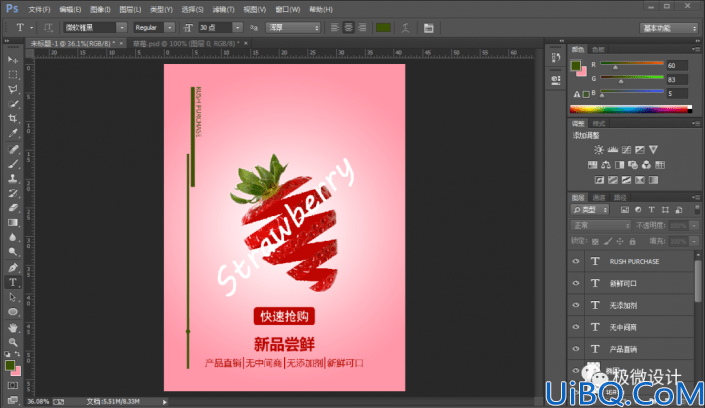Select the Blur tool
705x408 pixels.
(13, 238)
